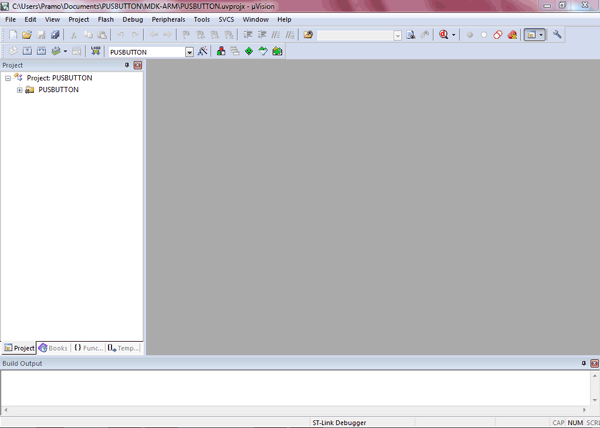The height and width of the screenshot is (428, 600).
Task: Navigate forwards arrow icon
Action: (x=167, y=35)
